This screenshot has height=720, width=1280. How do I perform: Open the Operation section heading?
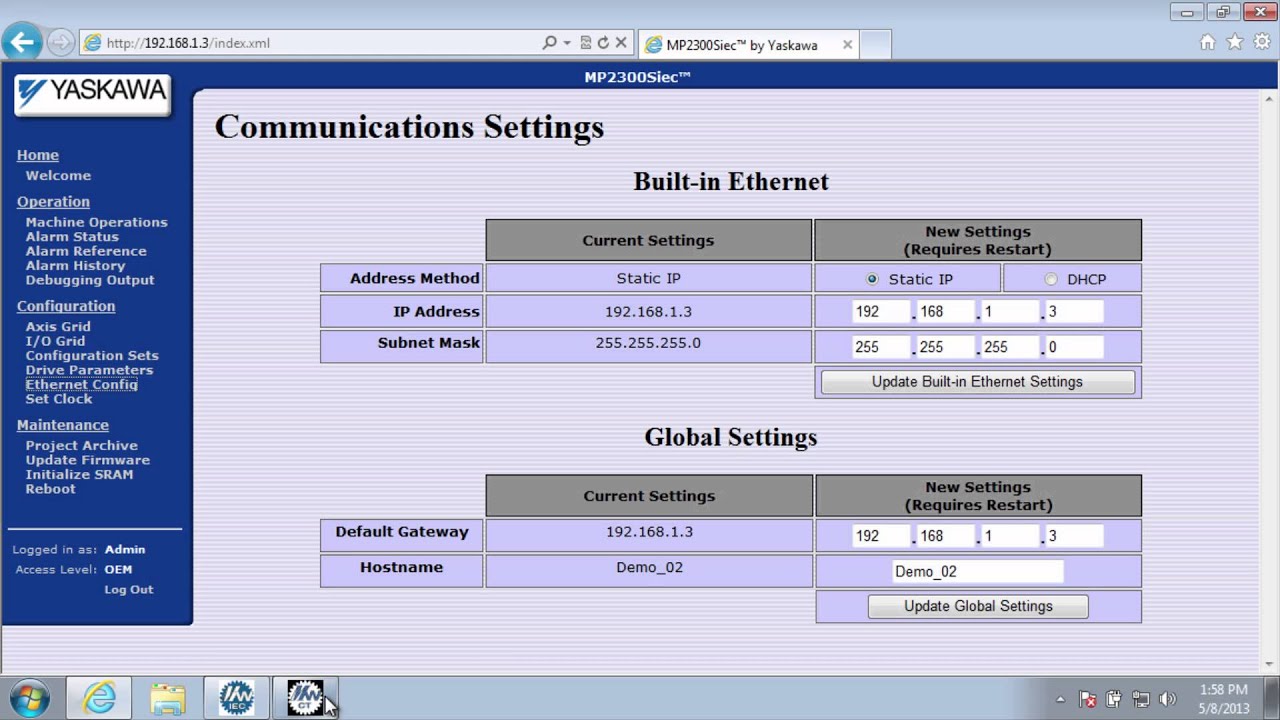point(53,201)
